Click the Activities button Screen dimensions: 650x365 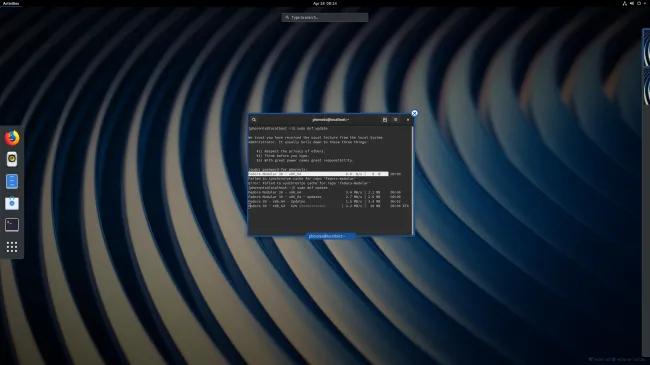coord(11,3)
